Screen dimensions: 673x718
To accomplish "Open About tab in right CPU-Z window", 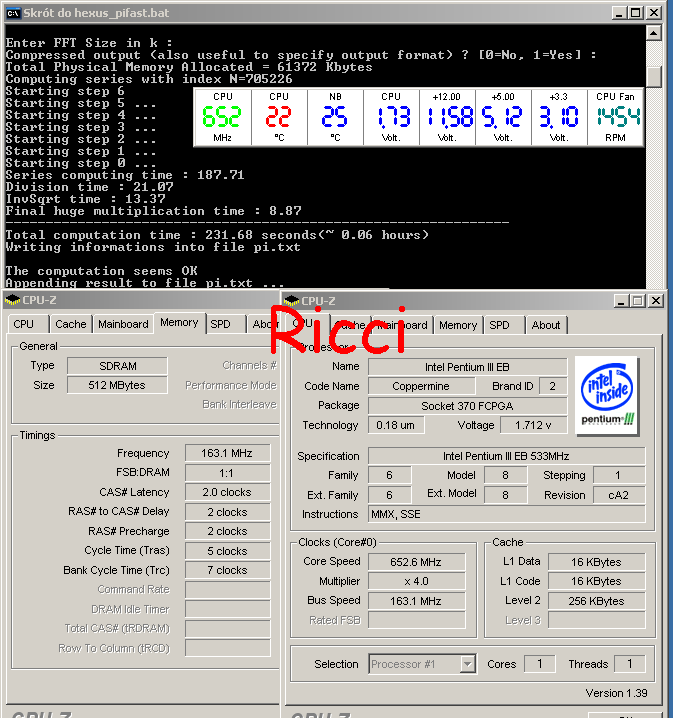I will 546,325.
